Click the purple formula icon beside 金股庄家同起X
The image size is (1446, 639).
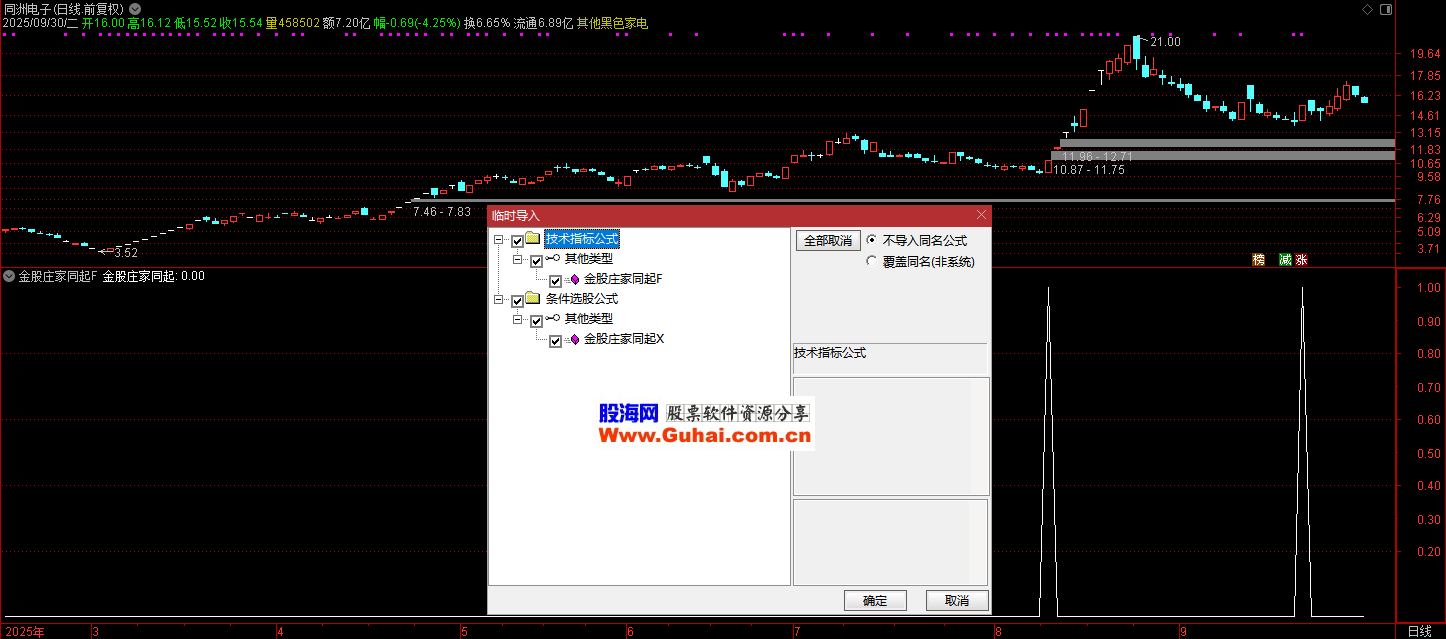pyautogui.click(x=575, y=340)
